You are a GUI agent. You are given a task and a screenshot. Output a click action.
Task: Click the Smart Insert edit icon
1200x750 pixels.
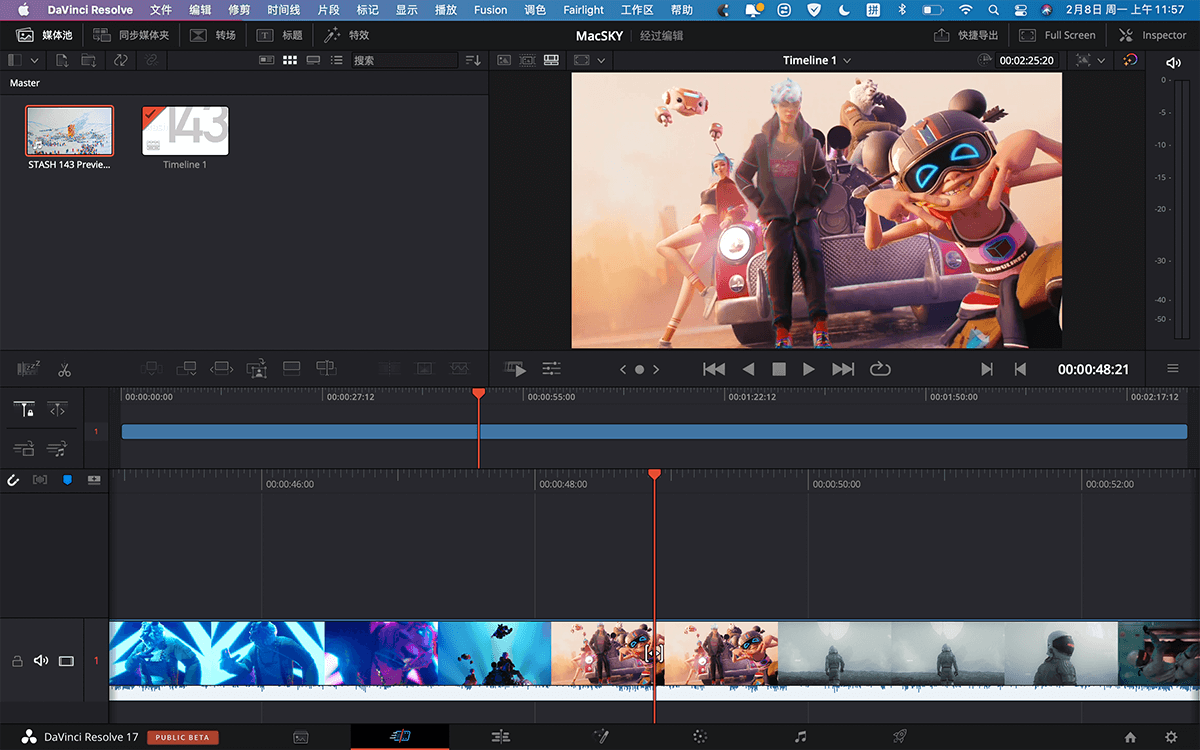pyautogui.click(x=151, y=369)
